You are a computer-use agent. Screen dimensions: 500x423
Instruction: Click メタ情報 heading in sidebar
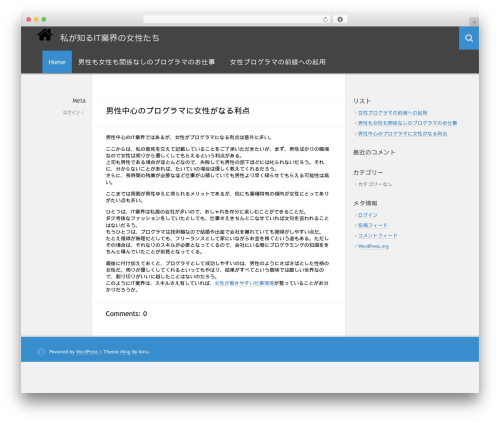(365, 203)
